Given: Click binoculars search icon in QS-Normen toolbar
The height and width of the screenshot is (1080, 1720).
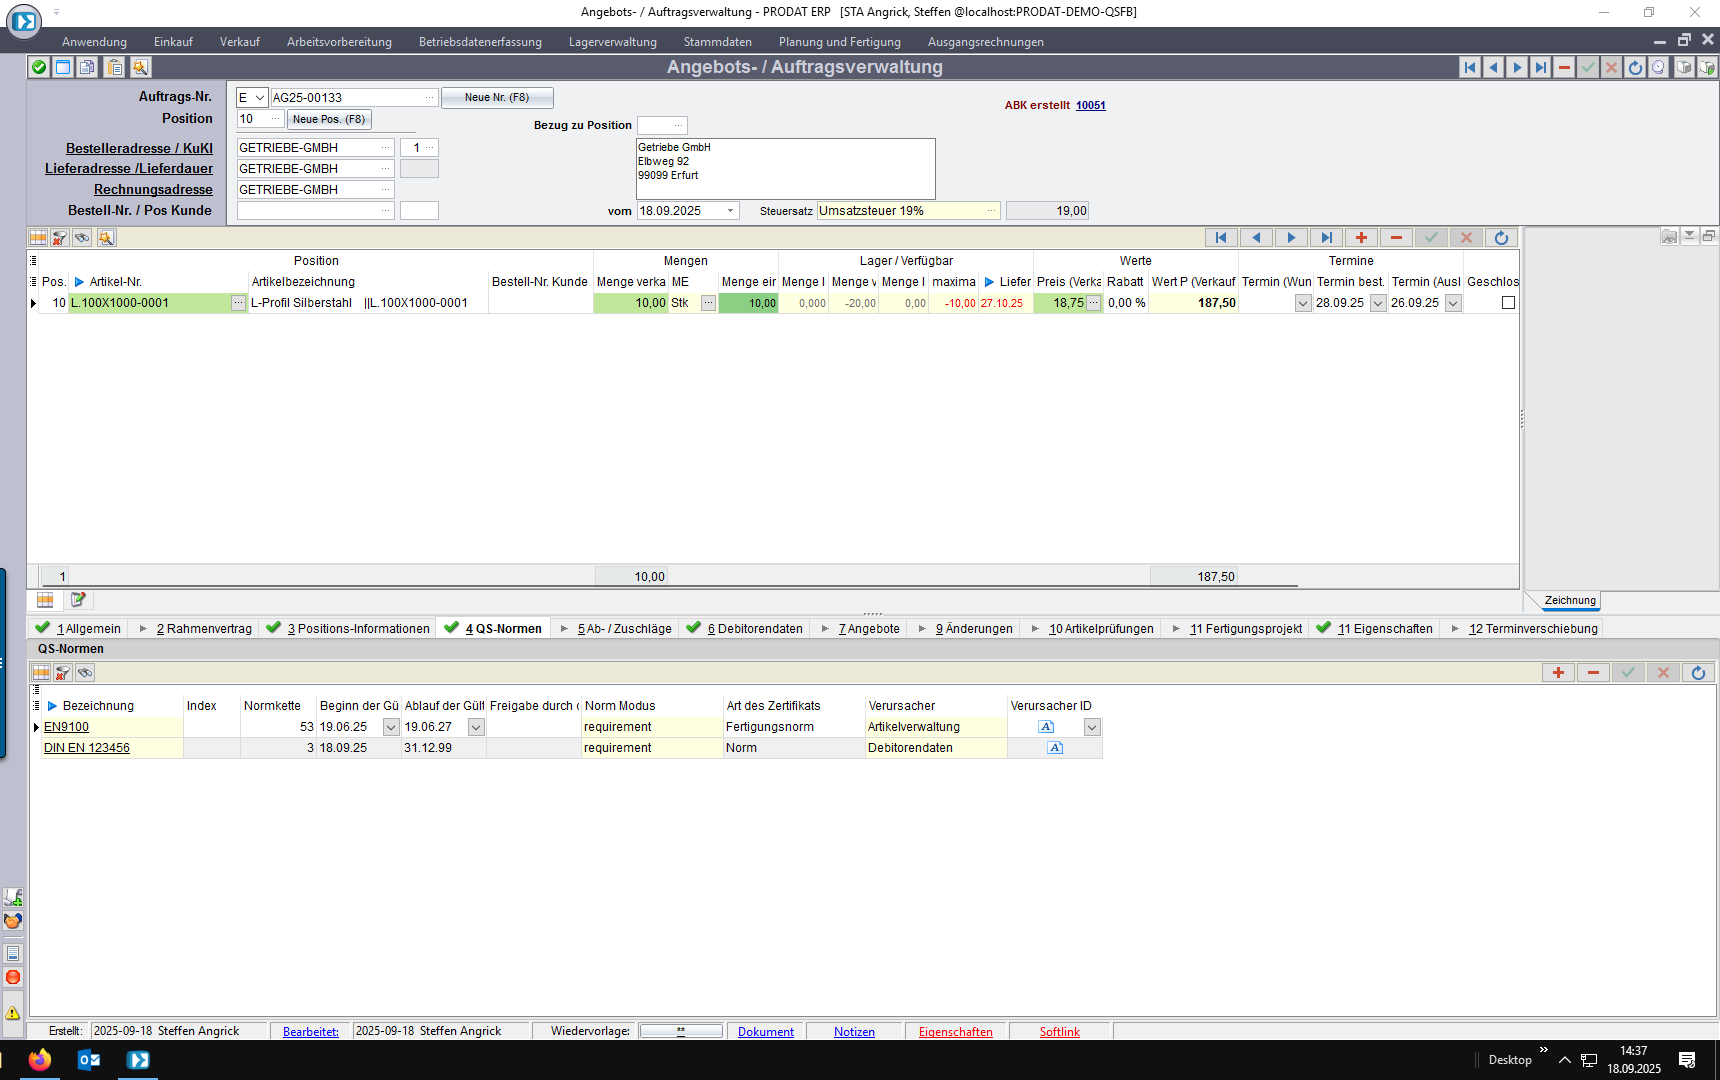Looking at the screenshot, I should click(x=85, y=673).
